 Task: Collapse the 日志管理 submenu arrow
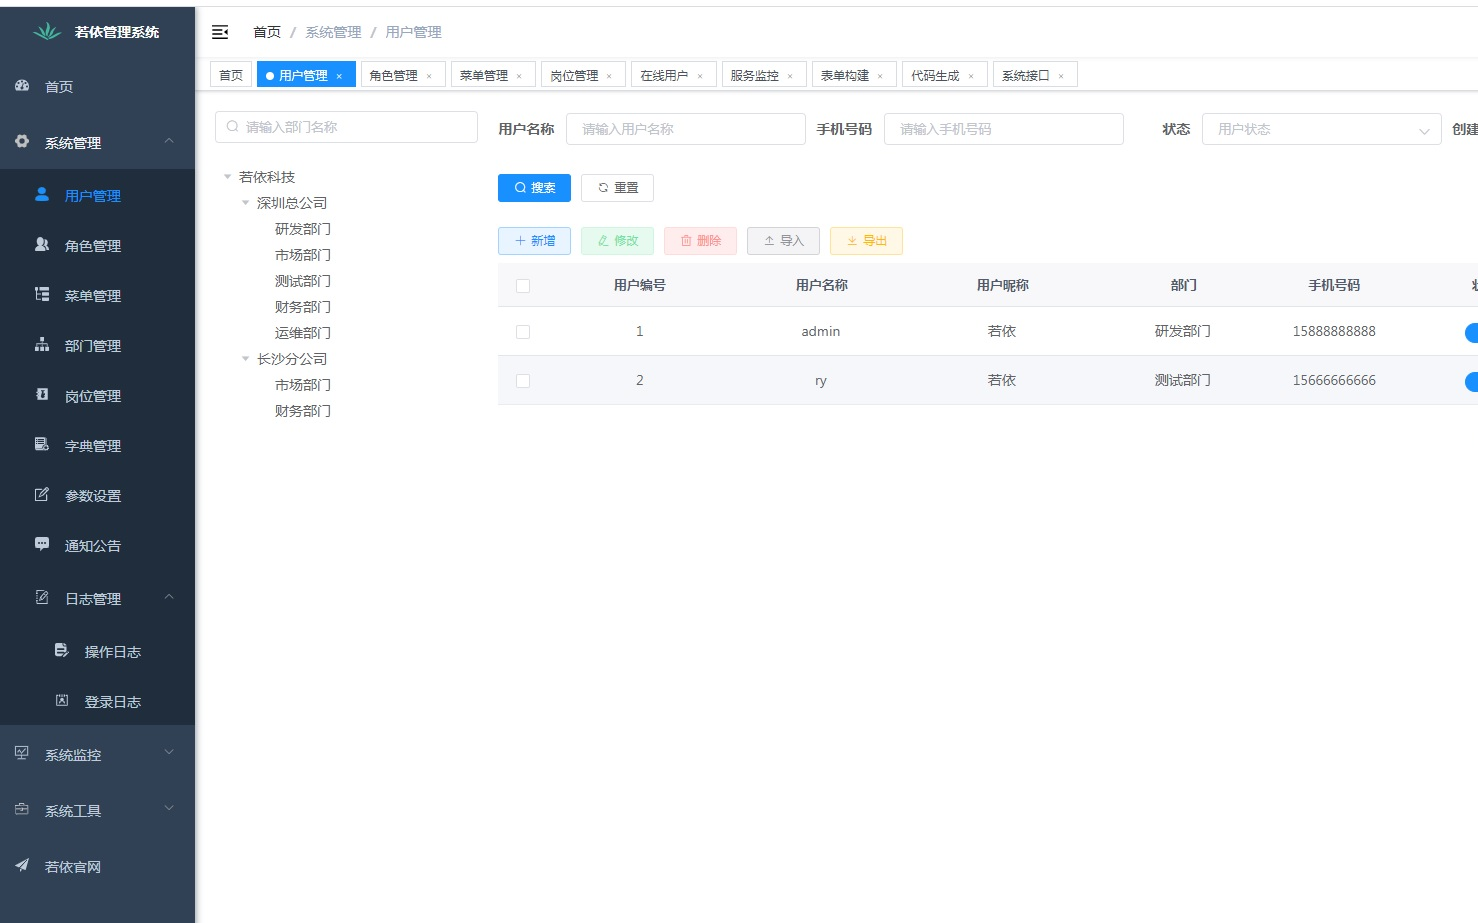[169, 597]
